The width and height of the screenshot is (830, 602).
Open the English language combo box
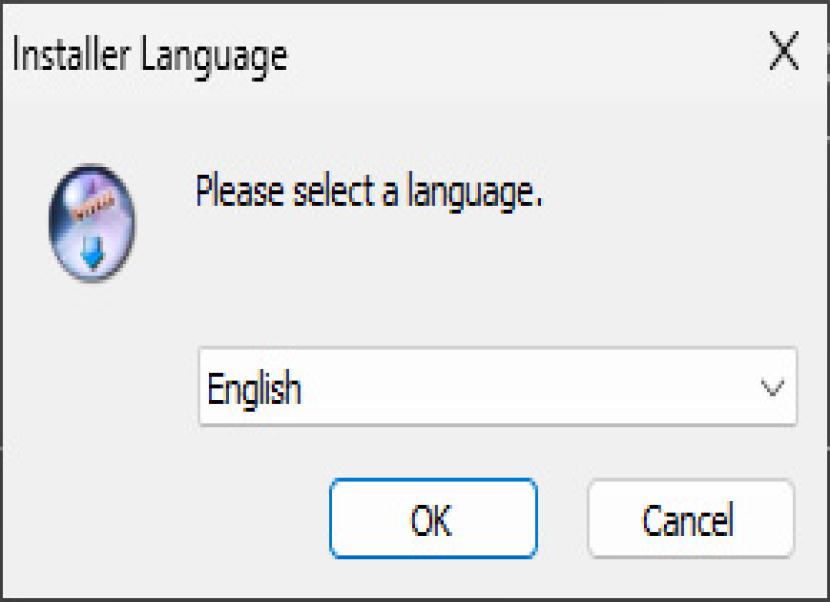point(497,388)
